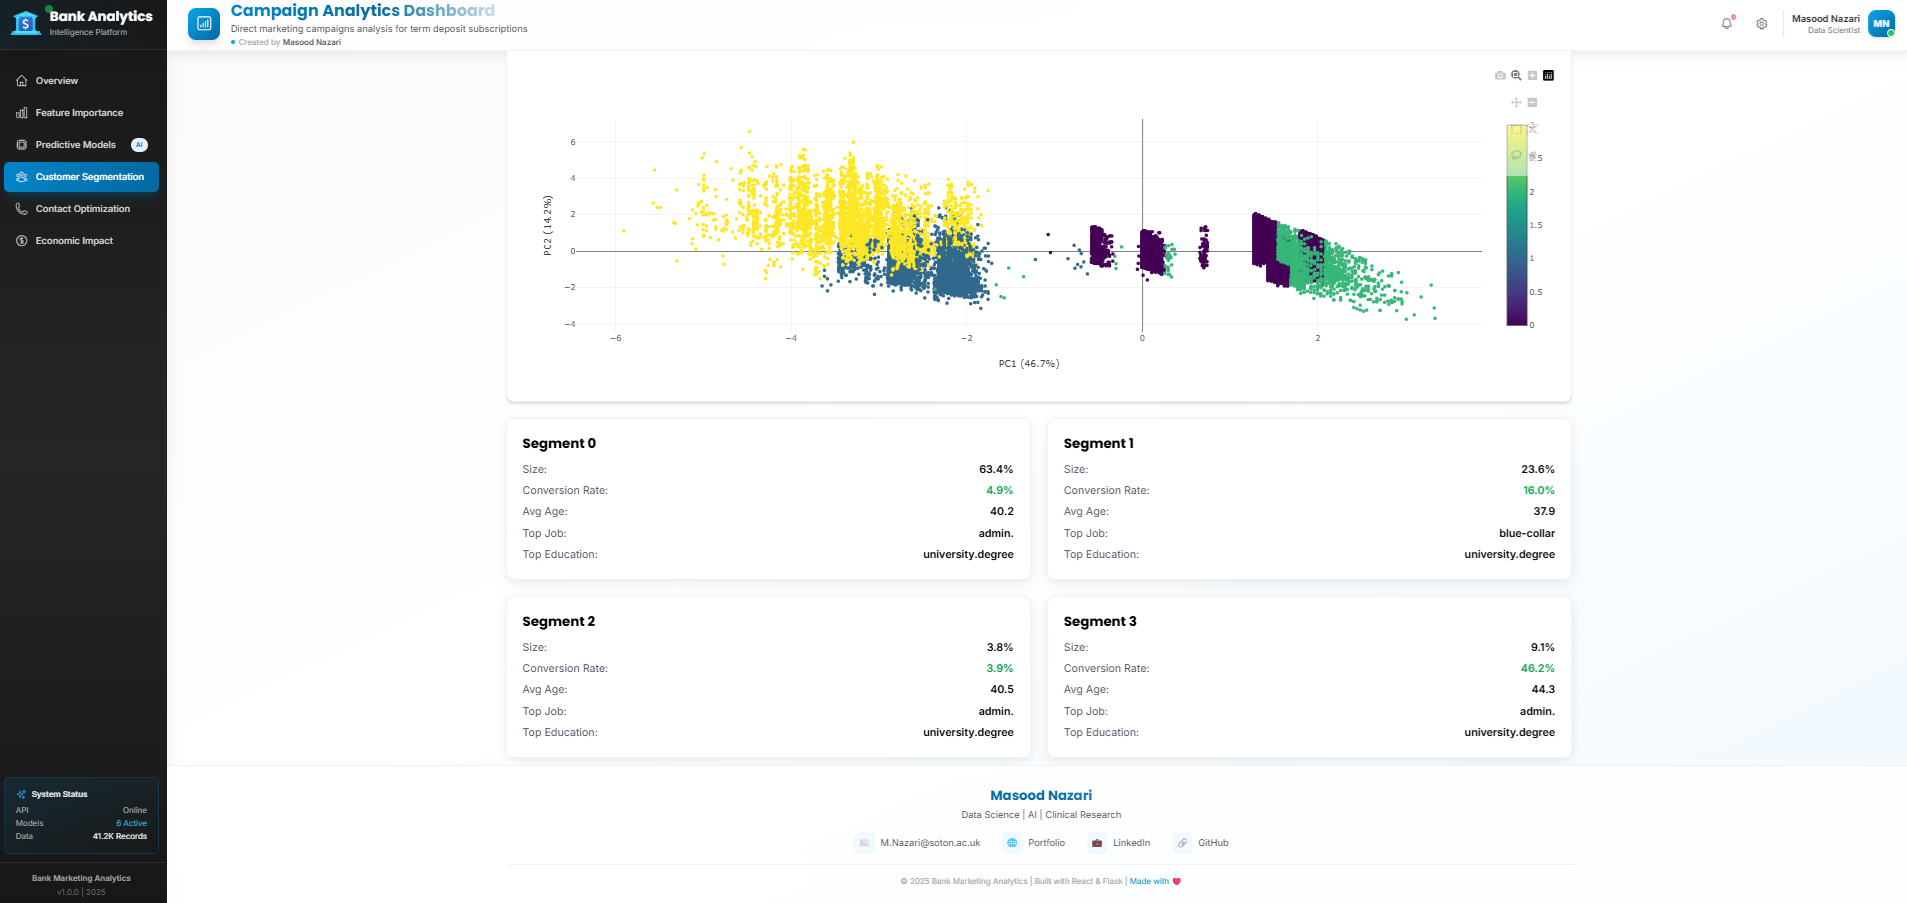Zoom out using the minus icon on chart
The width and height of the screenshot is (1907, 903).
coord(1533,102)
